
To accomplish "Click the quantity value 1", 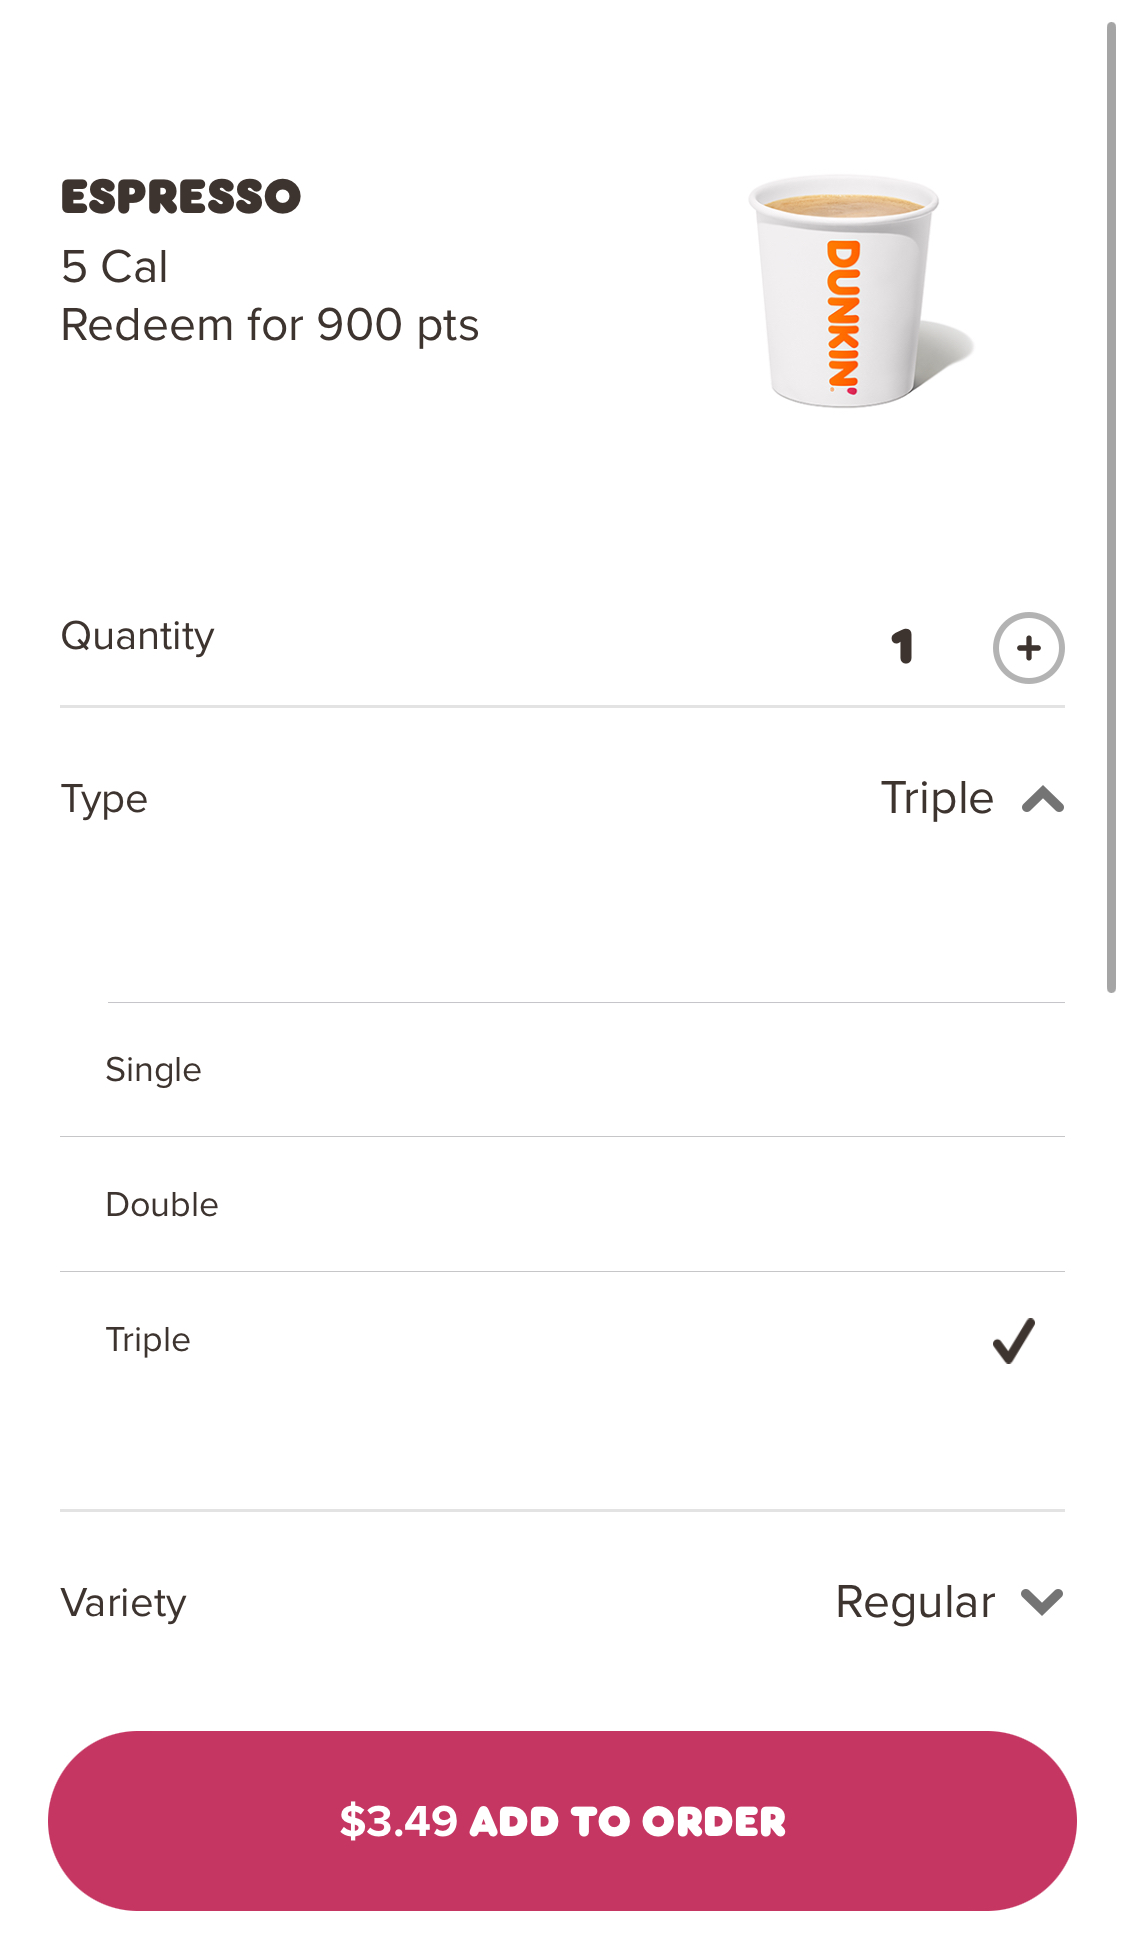I will (903, 647).
